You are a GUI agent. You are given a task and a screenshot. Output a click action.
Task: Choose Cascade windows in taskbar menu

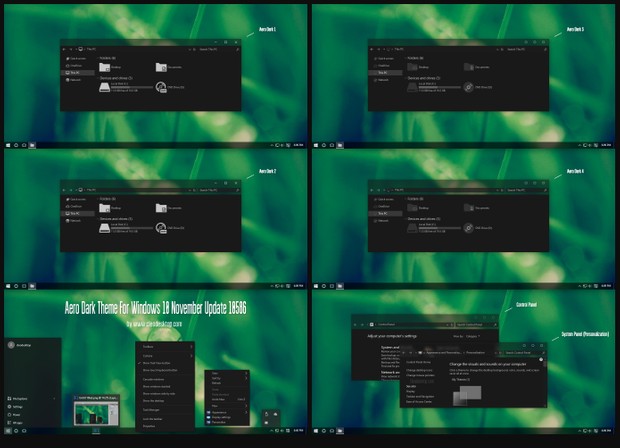click(x=165, y=379)
